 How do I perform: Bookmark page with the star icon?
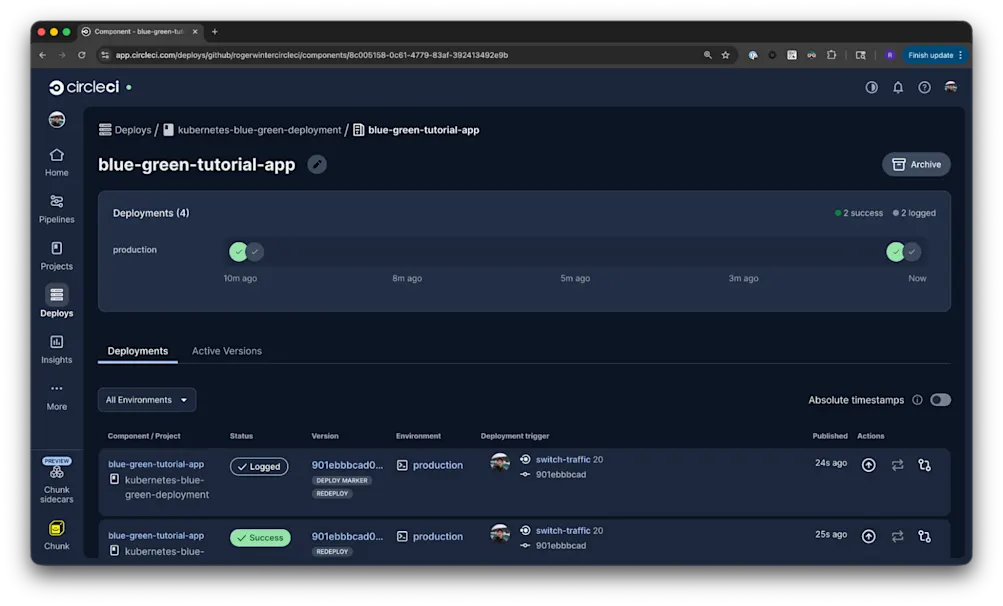[x=725, y=55]
